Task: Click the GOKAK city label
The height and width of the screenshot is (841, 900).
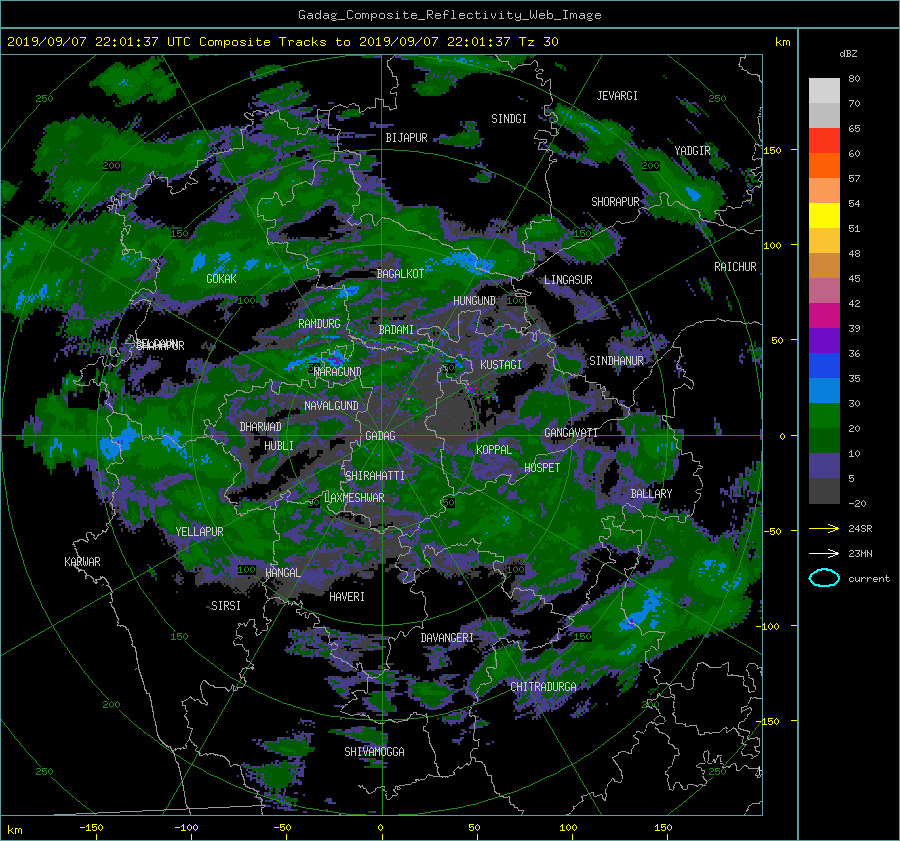Action: pyautogui.click(x=221, y=279)
